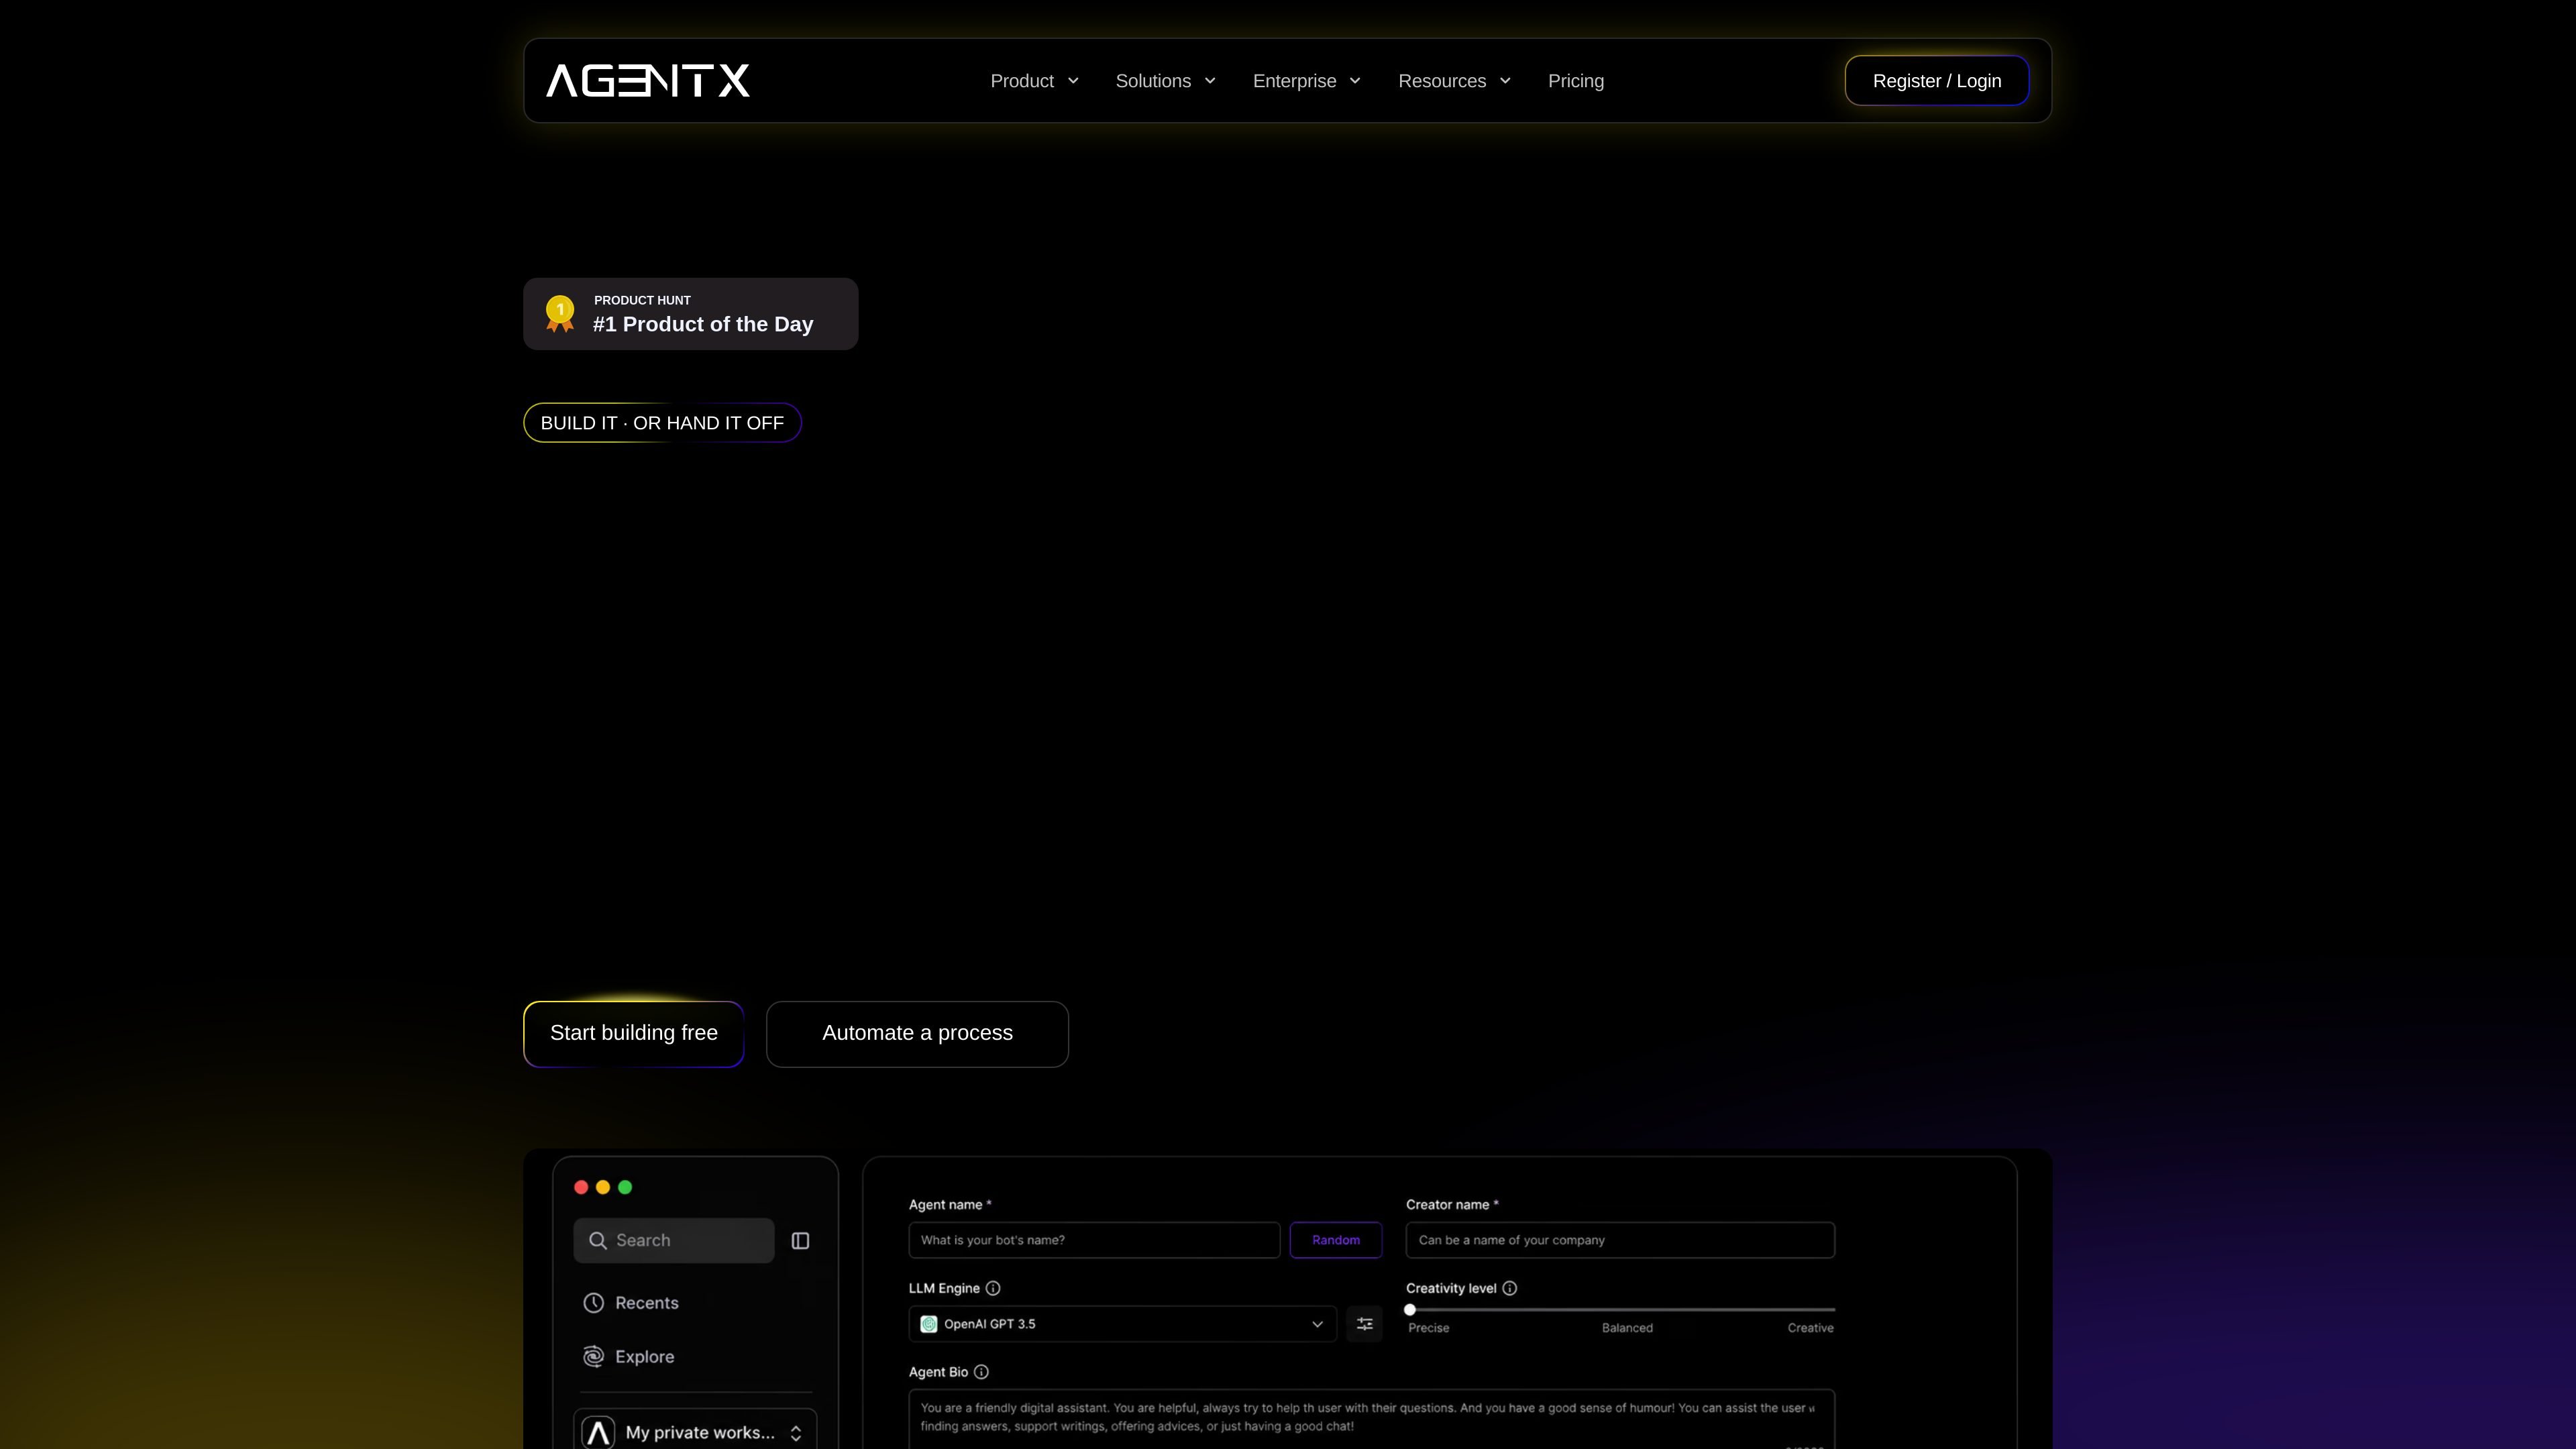Click Start building free
This screenshot has width=2576, height=1449.
(634, 1033)
